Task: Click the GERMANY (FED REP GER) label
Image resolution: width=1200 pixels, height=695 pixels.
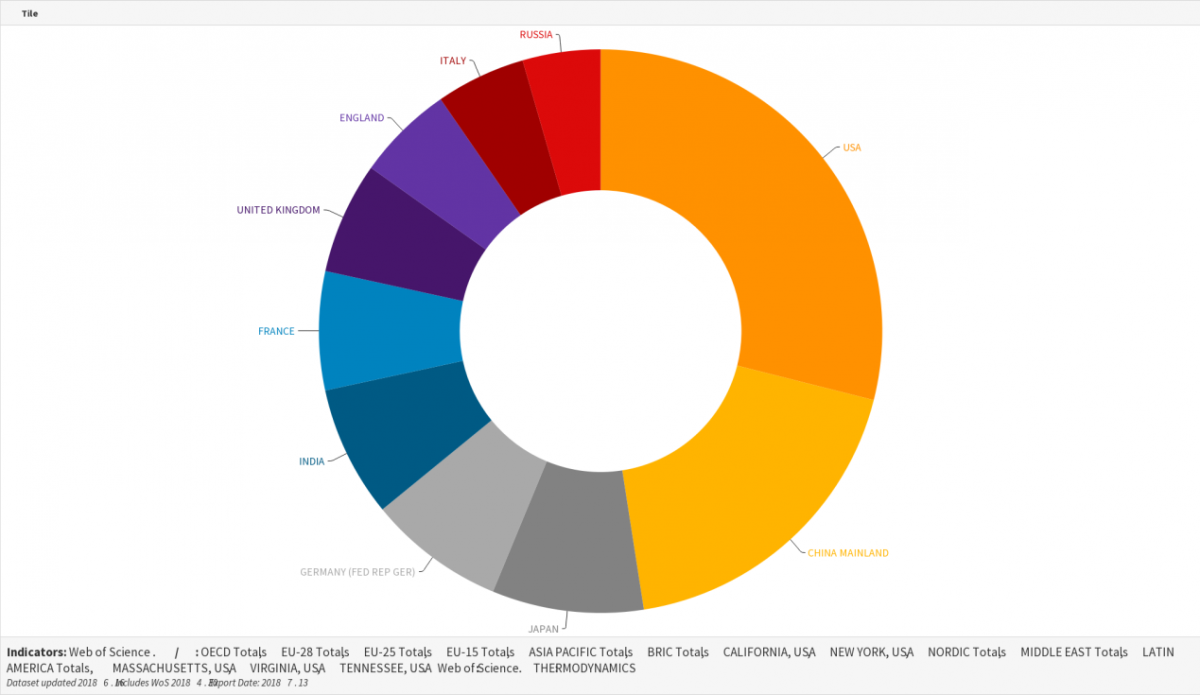Action: click(357, 572)
